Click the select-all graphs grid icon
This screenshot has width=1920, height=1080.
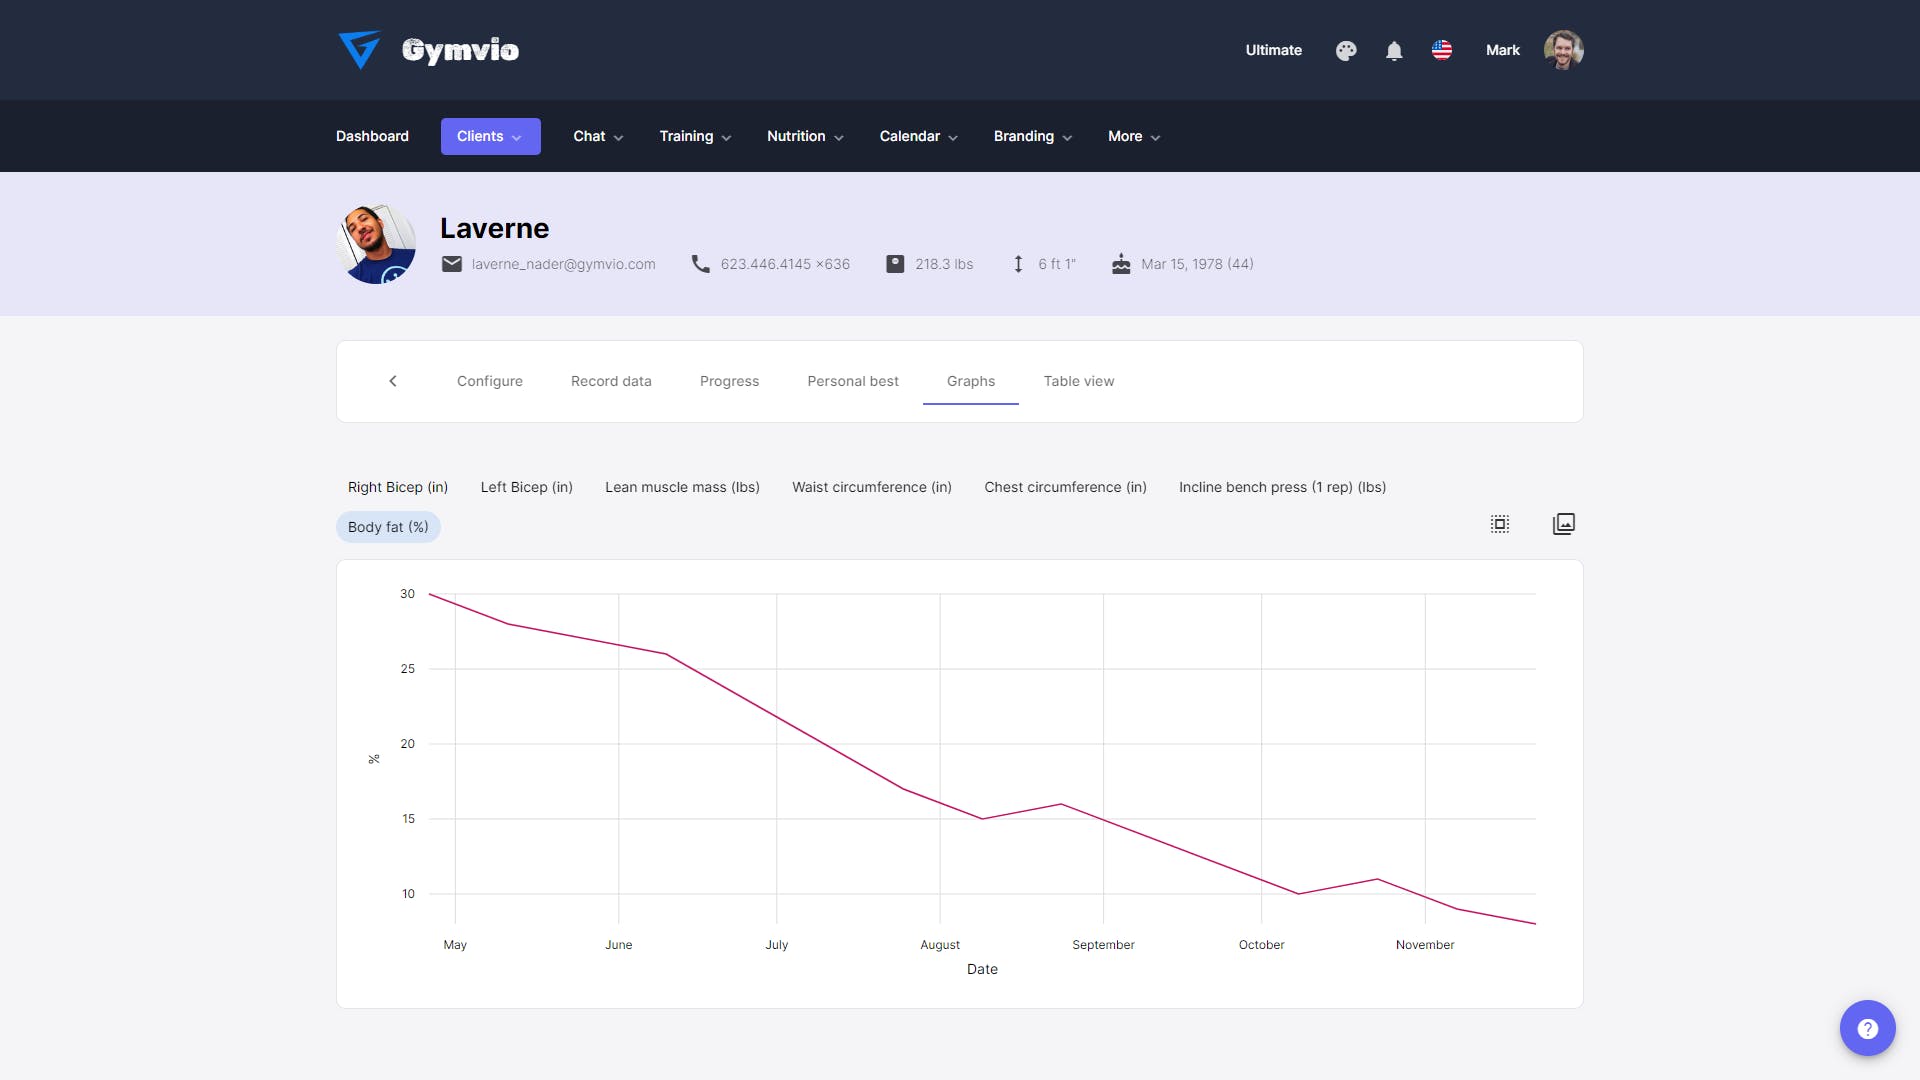[x=1500, y=524]
